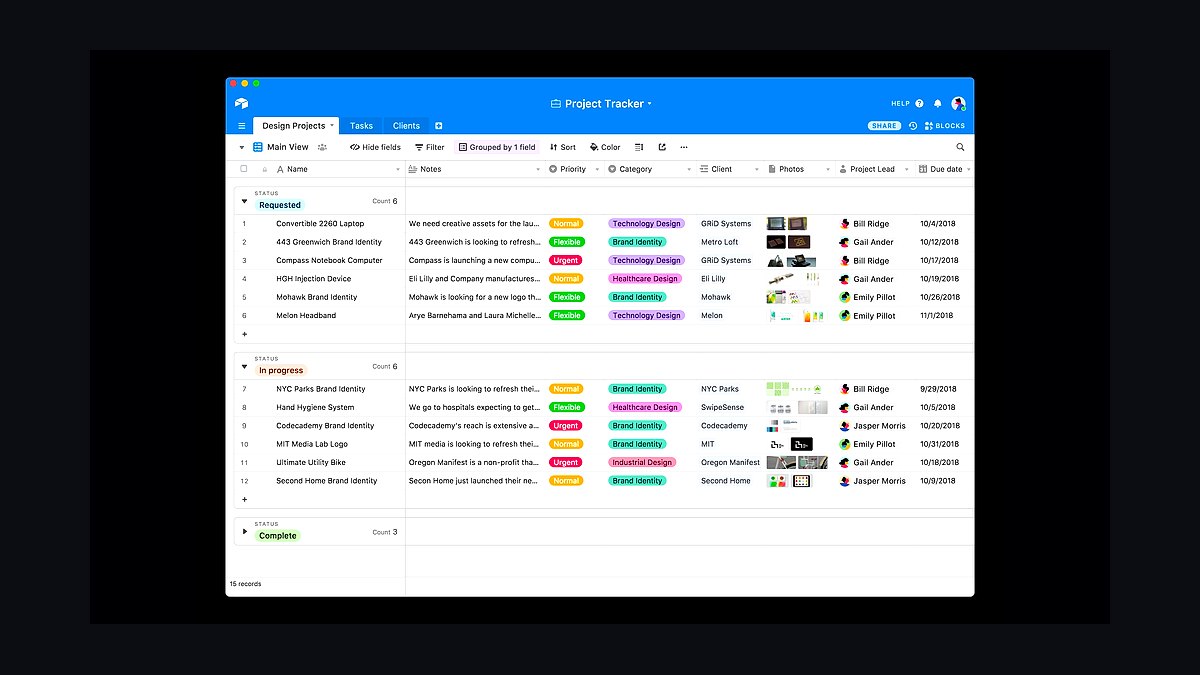
Task: Click the HGH Injection Device record name
Action: [x=313, y=279]
